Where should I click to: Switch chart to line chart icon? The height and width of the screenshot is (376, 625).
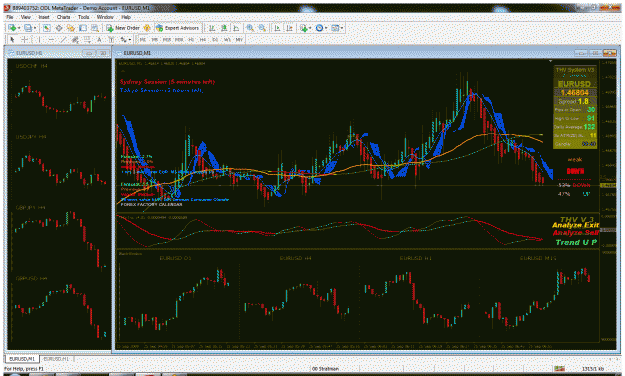pos(236,28)
